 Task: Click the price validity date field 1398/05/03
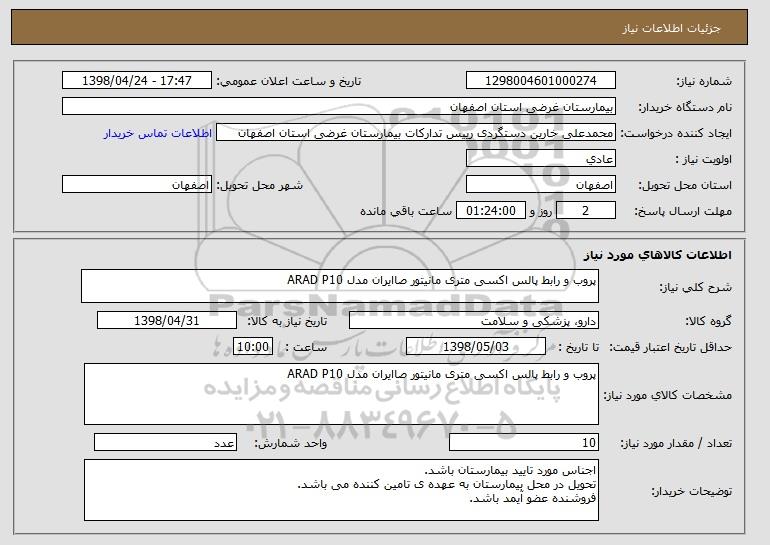[x=476, y=347]
